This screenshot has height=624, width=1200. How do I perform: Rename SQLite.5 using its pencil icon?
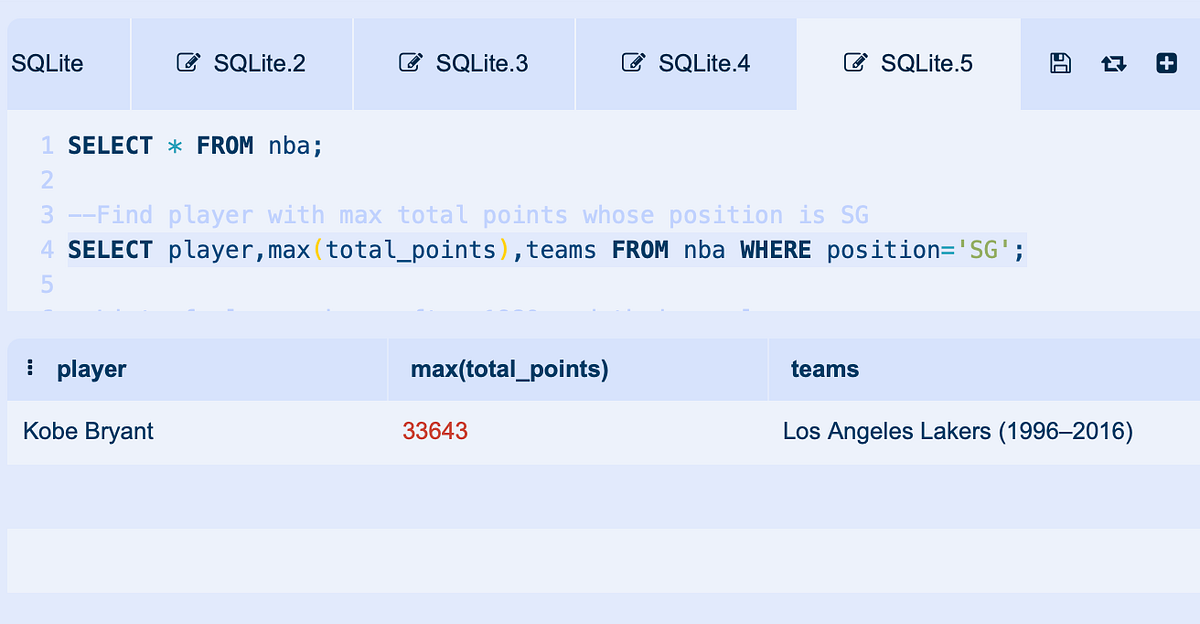[856, 61]
